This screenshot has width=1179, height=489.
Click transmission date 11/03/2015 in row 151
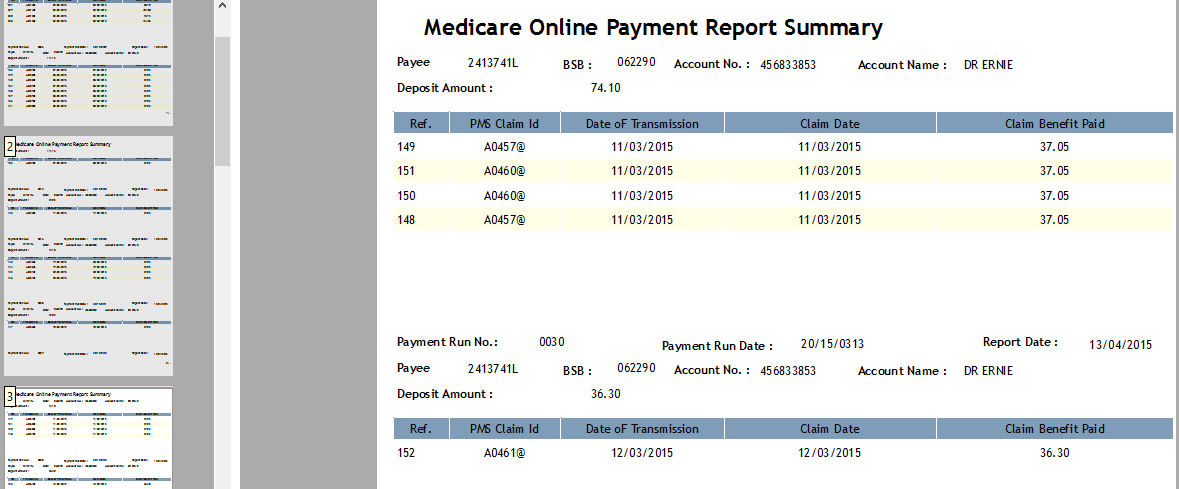642,171
